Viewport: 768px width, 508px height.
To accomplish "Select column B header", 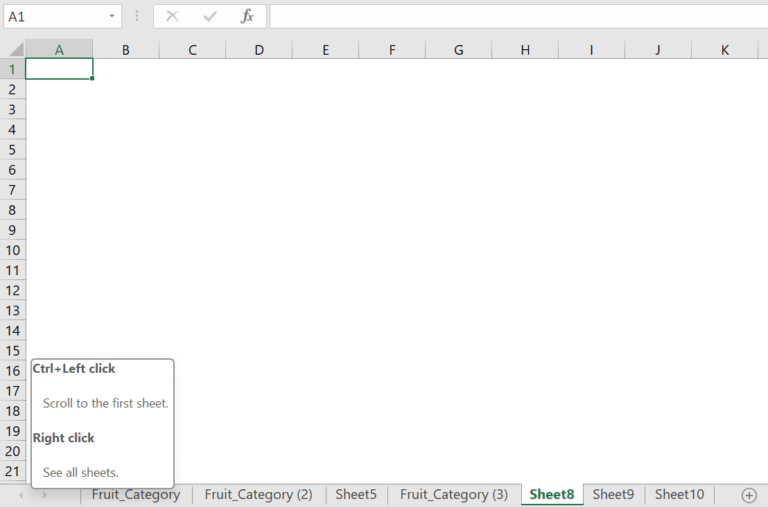I will [x=126, y=49].
